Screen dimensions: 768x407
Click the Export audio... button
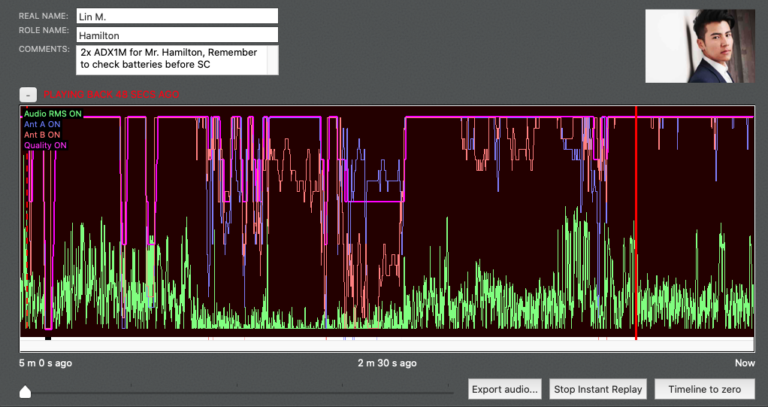click(x=505, y=388)
